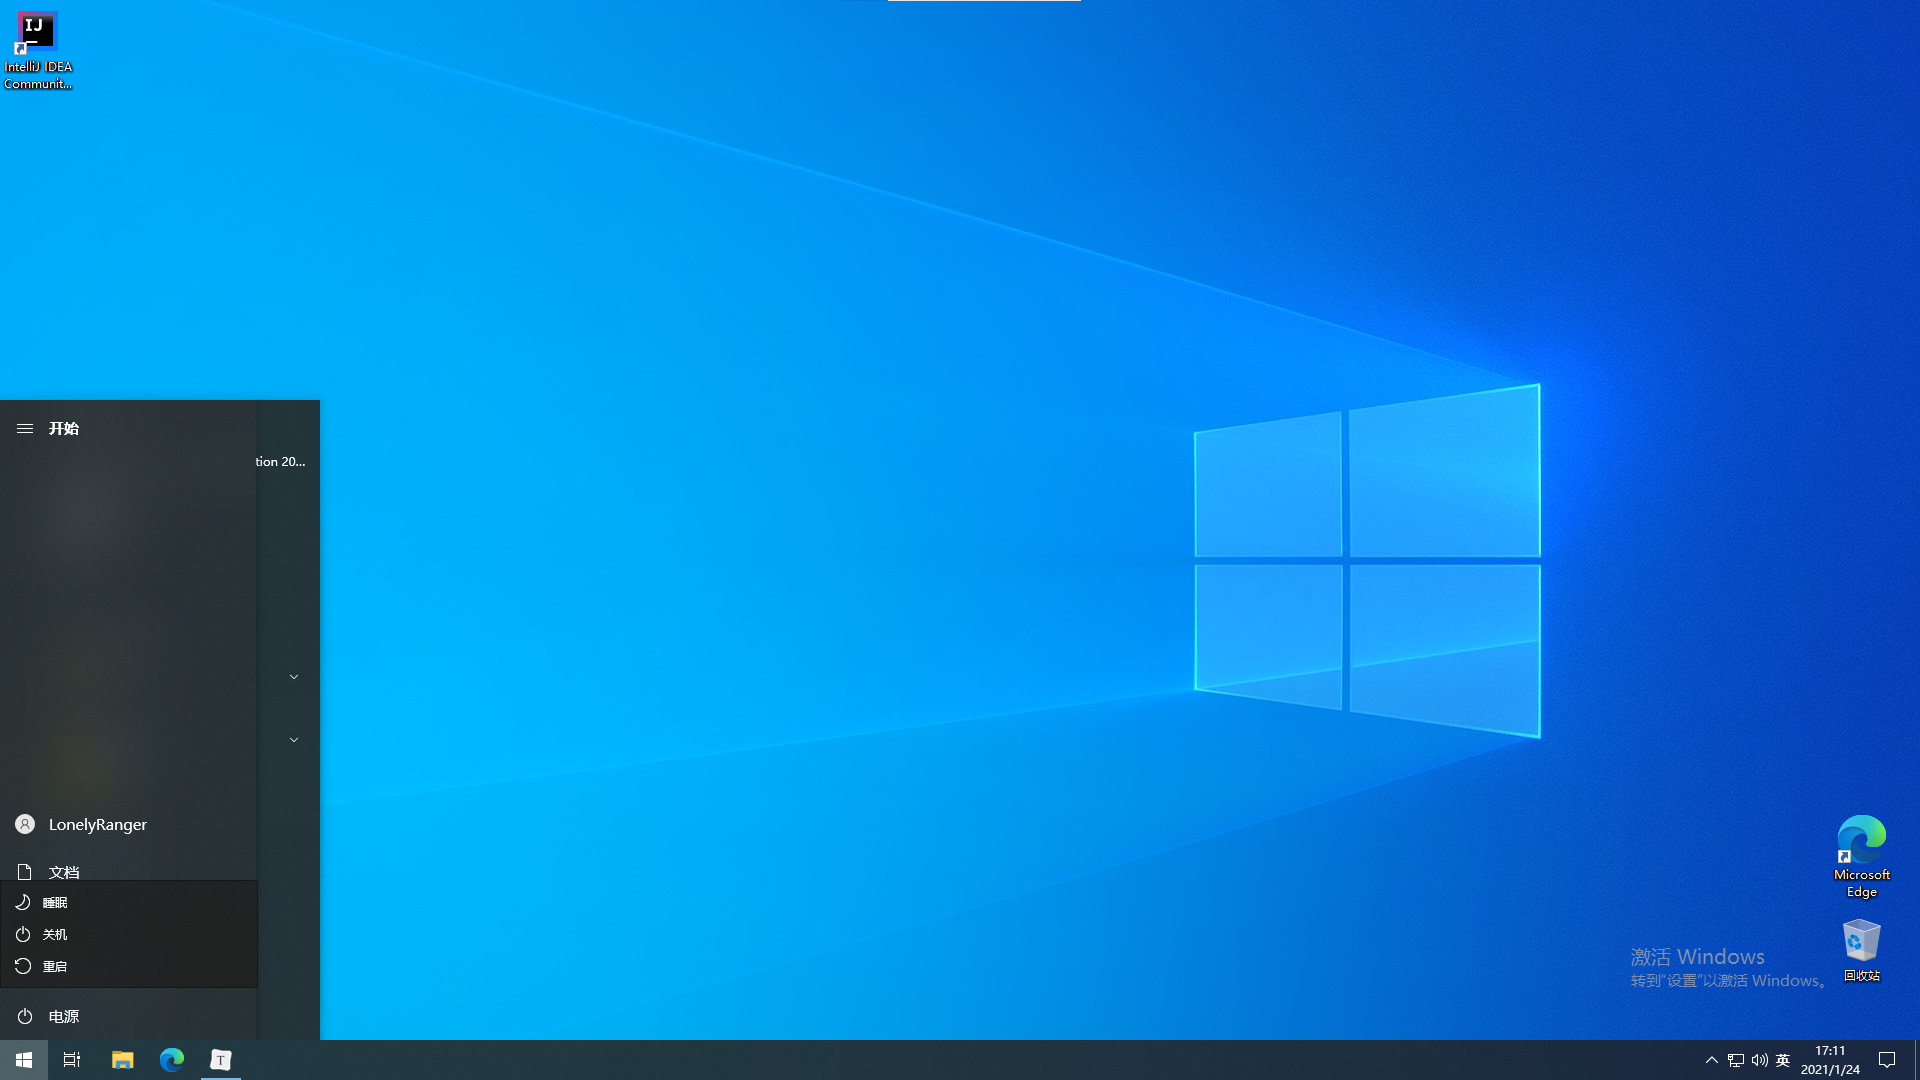
Task: Open the notification center
Action: (1887, 1060)
